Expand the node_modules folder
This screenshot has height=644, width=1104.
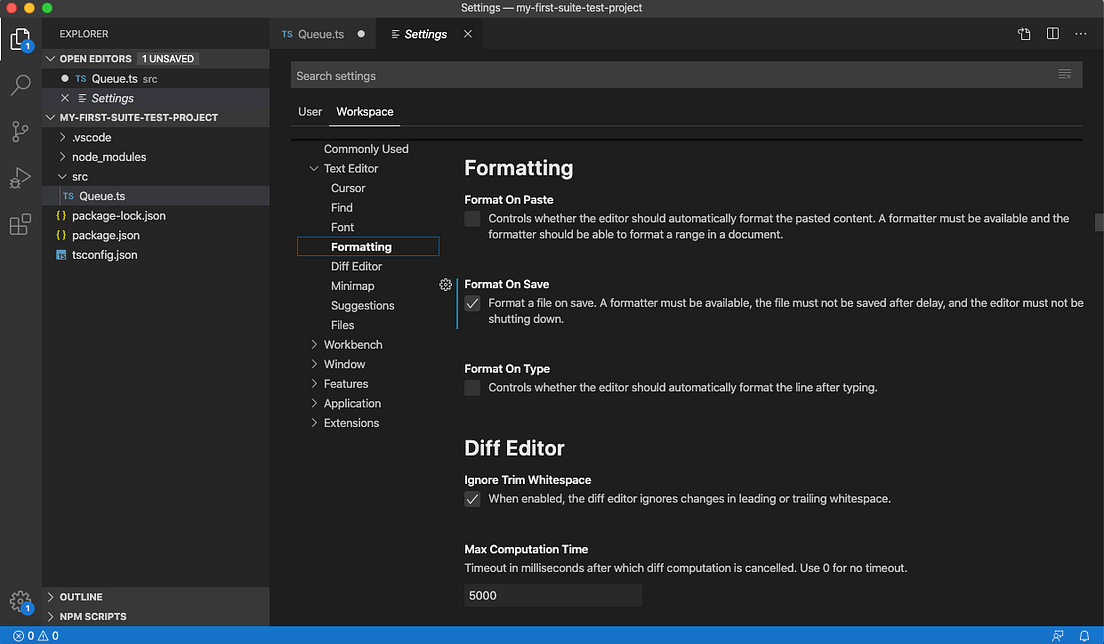click(63, 157)
